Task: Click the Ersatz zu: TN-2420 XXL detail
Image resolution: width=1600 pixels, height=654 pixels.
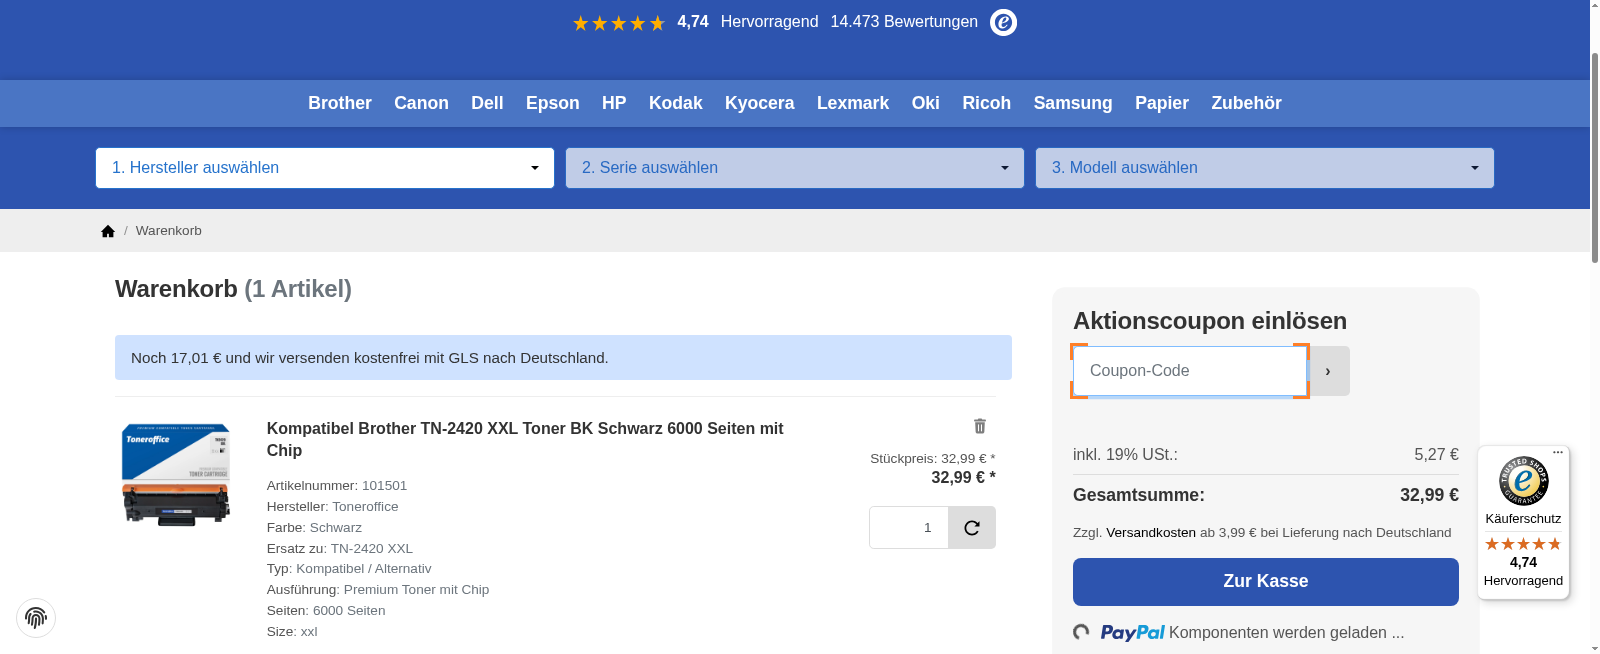Action: (x=340, y=549)
